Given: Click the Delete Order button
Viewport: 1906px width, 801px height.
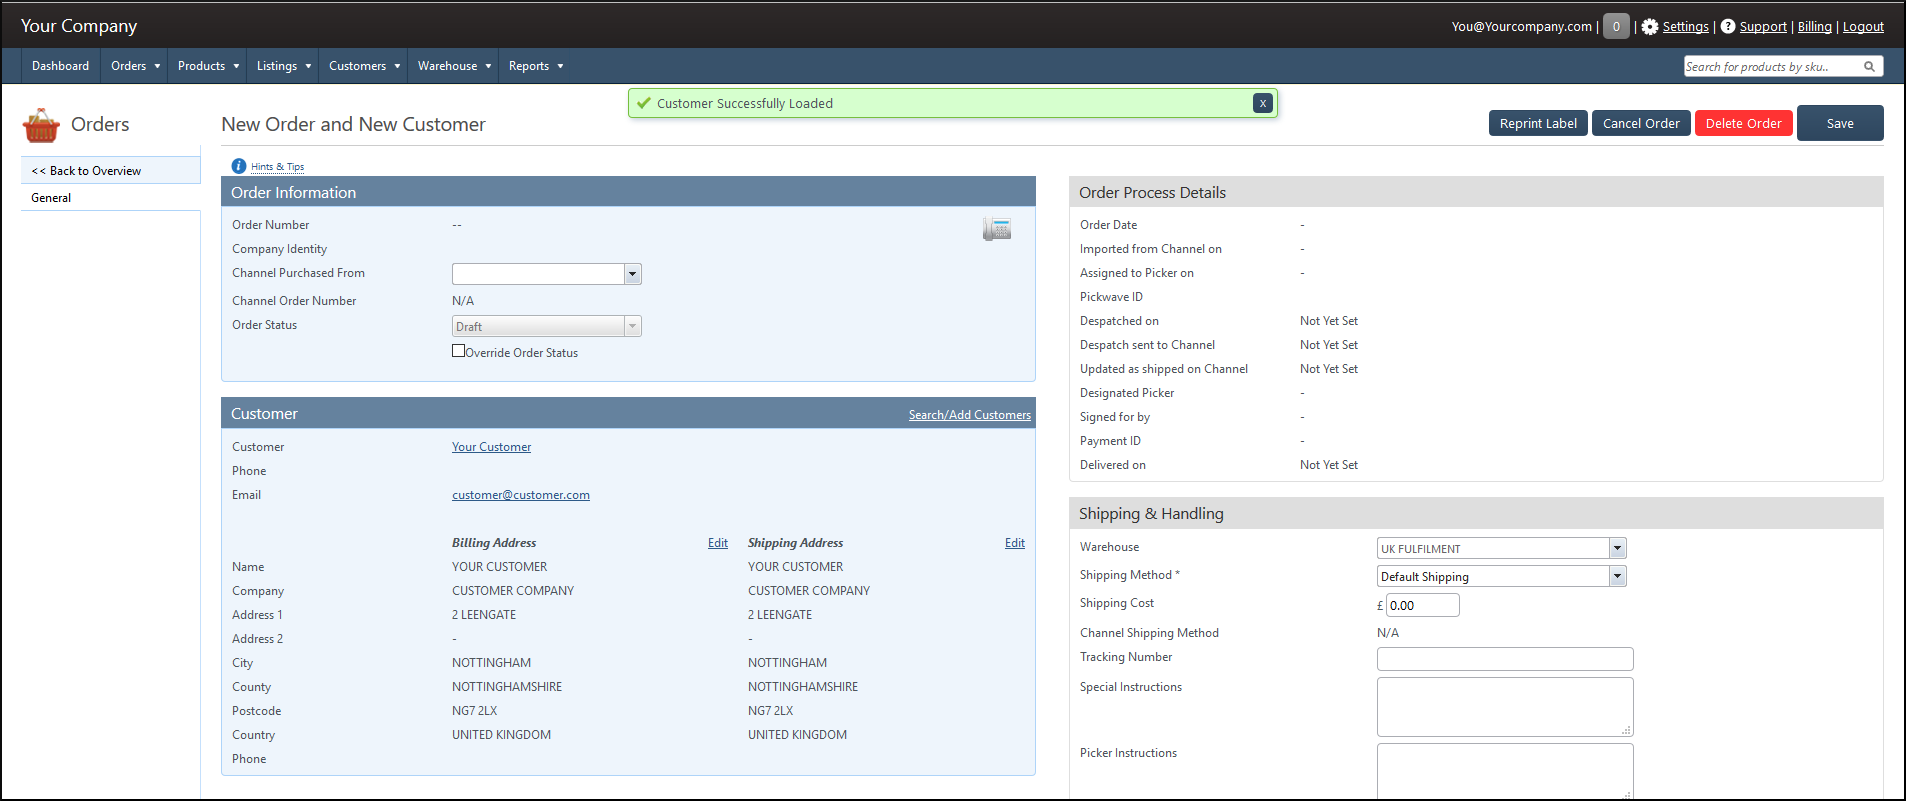Looking at the screenshot, I should [1743, 123].
